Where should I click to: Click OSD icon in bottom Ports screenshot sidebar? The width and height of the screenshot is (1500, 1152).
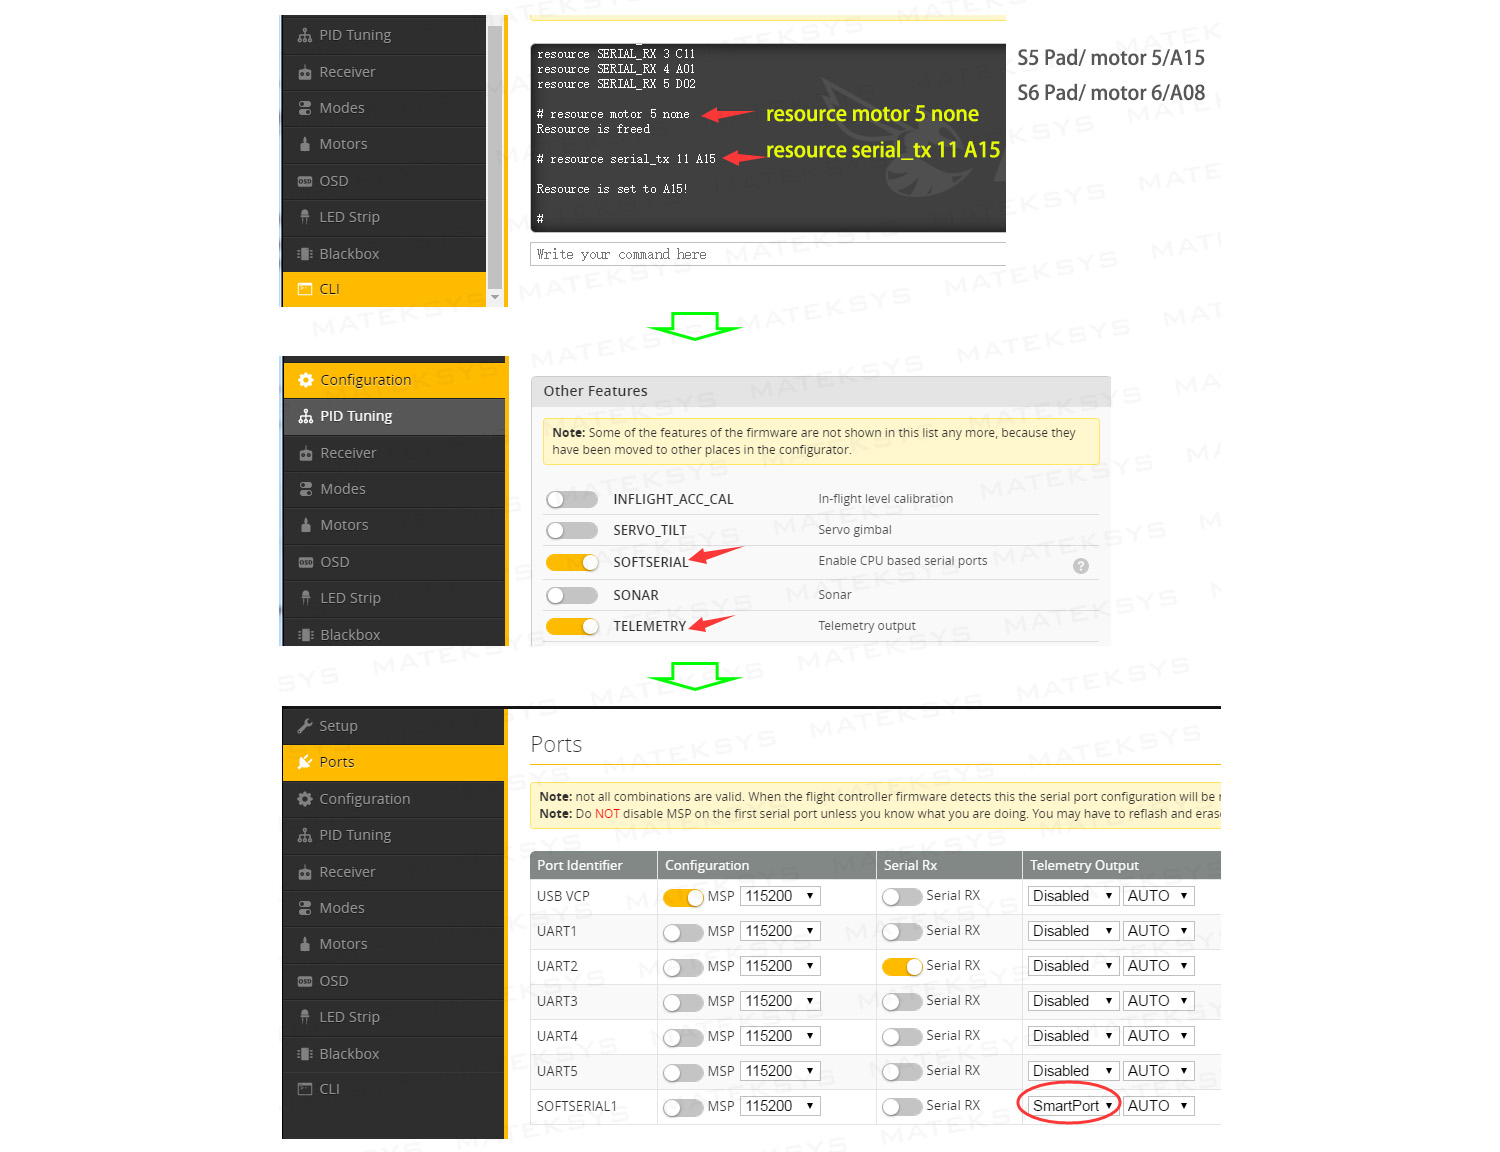[x=305, y=981]
